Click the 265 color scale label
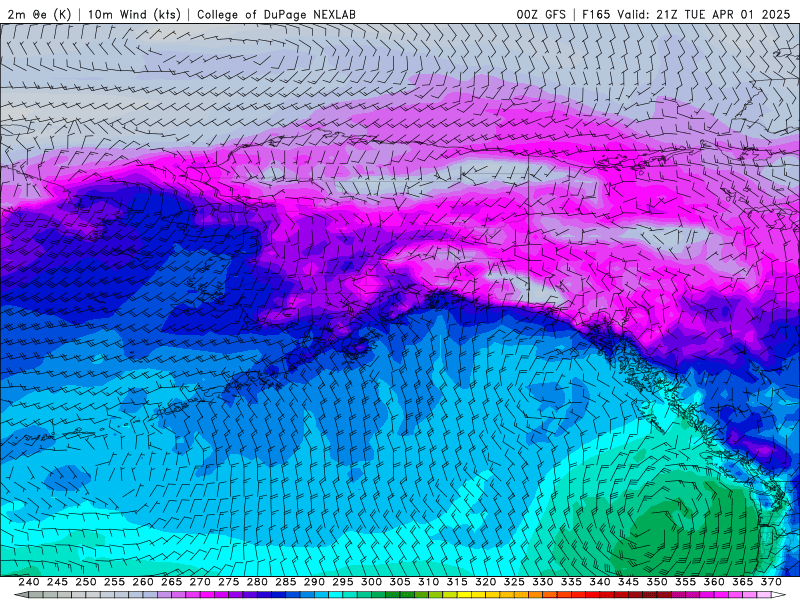Image resolution: width=800 pixels, height=600 pixels. [x=171, y=582]
